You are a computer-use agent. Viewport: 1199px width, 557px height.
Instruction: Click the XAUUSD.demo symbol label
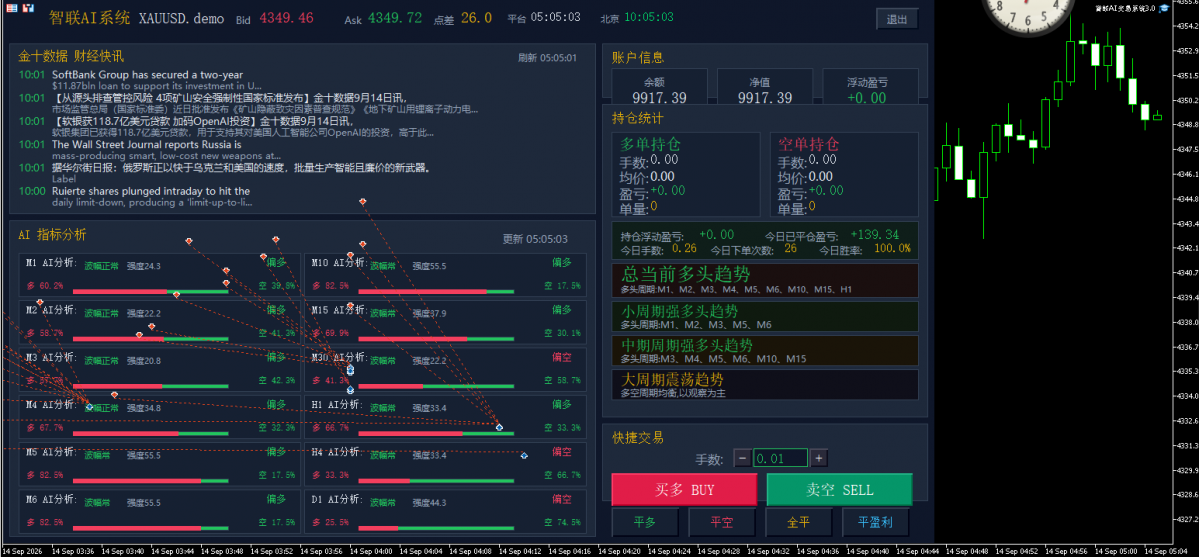pyautogui.click(x=182, y=18)
